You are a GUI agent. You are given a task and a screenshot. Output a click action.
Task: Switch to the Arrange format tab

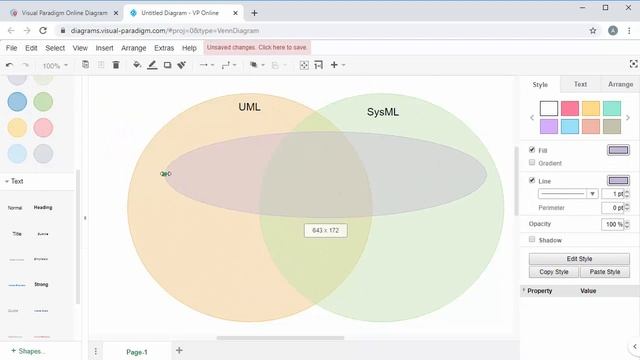point(620,84)
